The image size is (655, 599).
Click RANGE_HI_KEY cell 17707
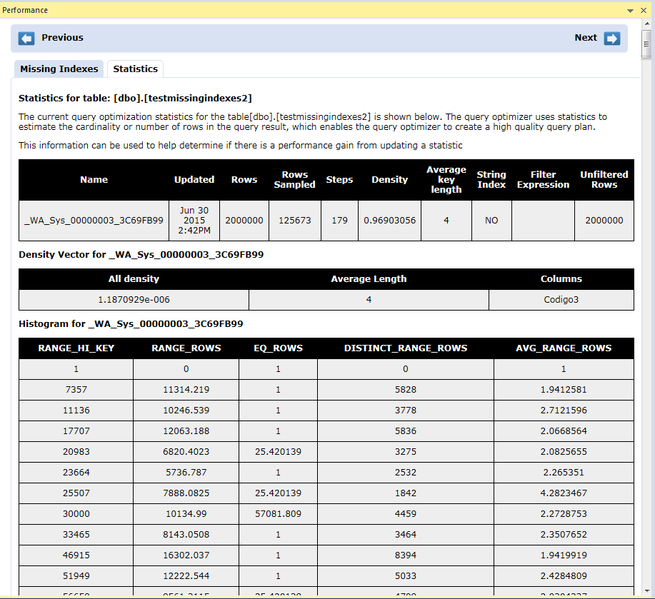pos(76,431)
